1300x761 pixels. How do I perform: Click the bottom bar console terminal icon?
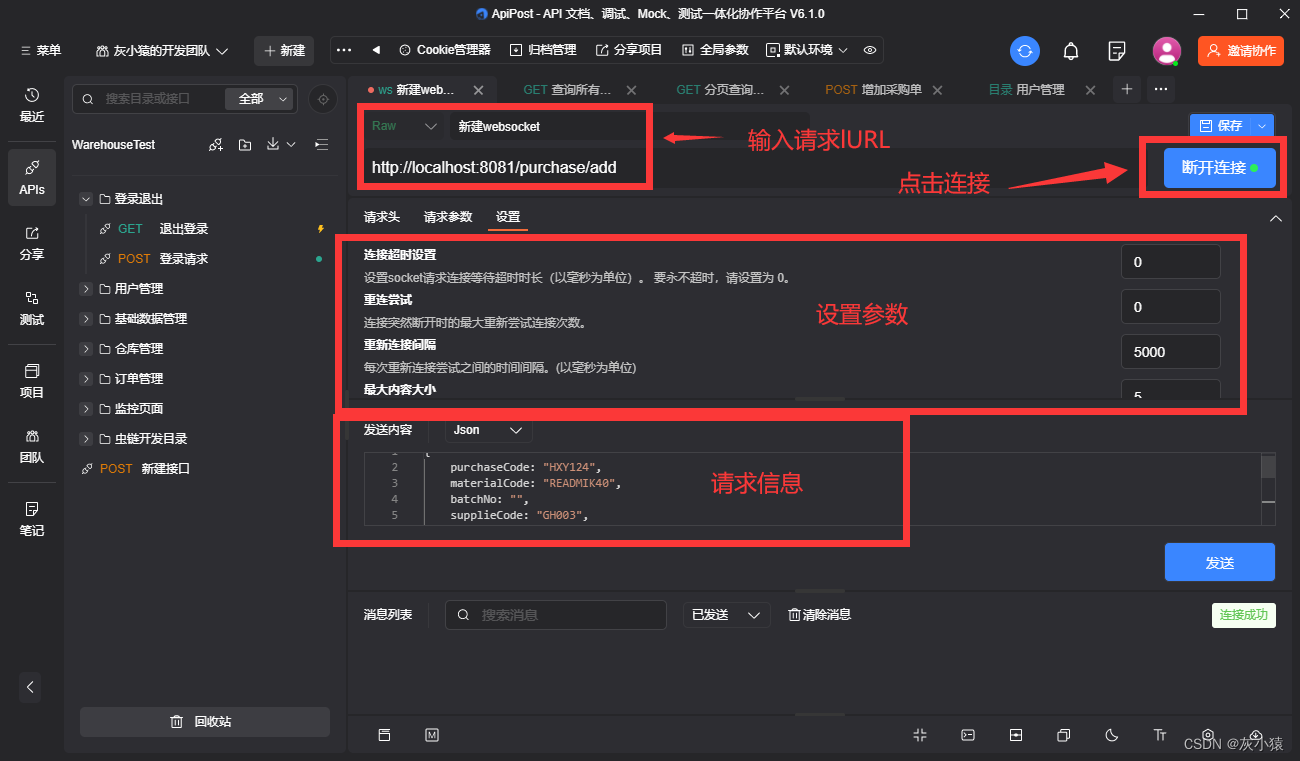click(968, 735)
